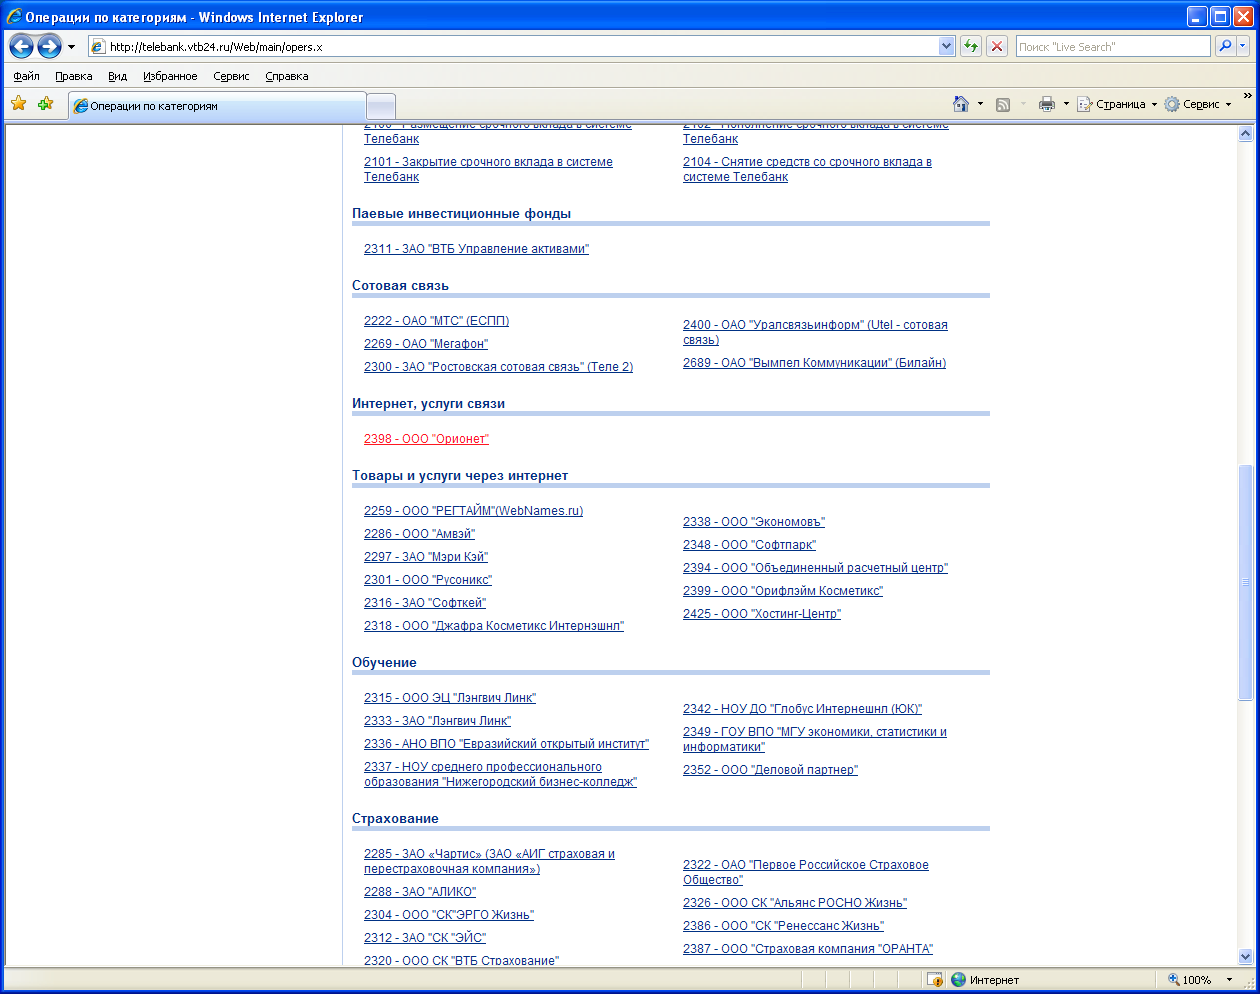
Task: Open the Print options dropdown arrow
Action: (x=1066, y=104)
